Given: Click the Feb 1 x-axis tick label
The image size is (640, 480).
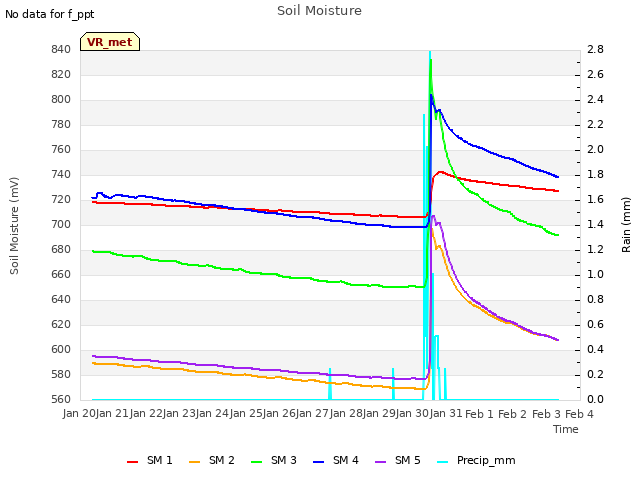Looking at the screenshot, I should point(479,414).
